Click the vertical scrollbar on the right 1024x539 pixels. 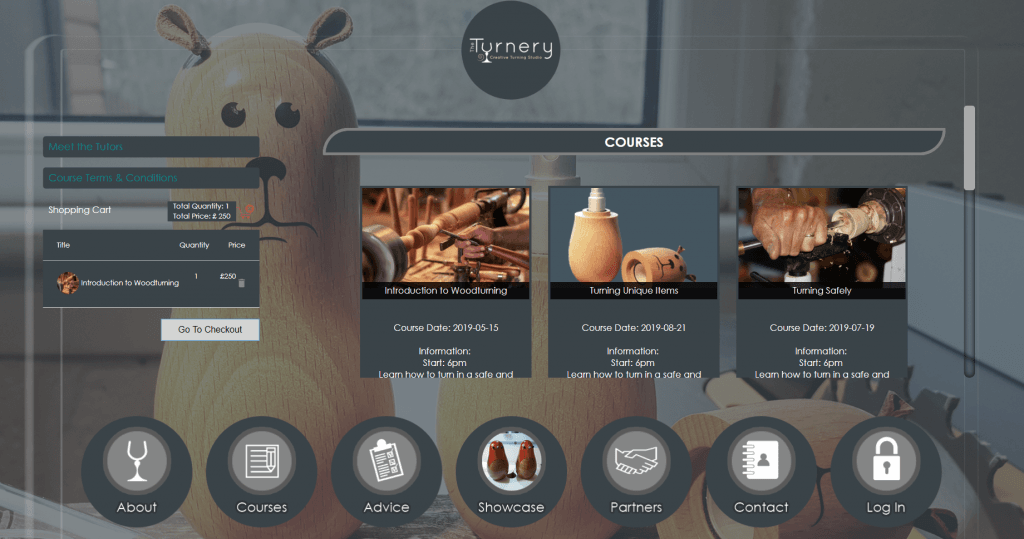(968, 147)
